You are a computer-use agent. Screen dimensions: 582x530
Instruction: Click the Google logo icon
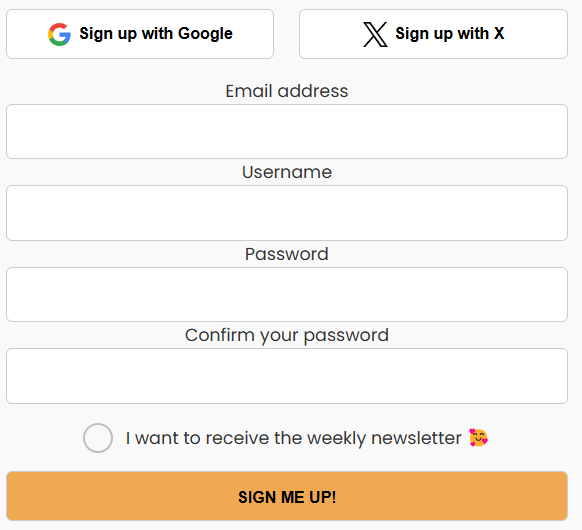pyautogui.click(x=59, y=34)
